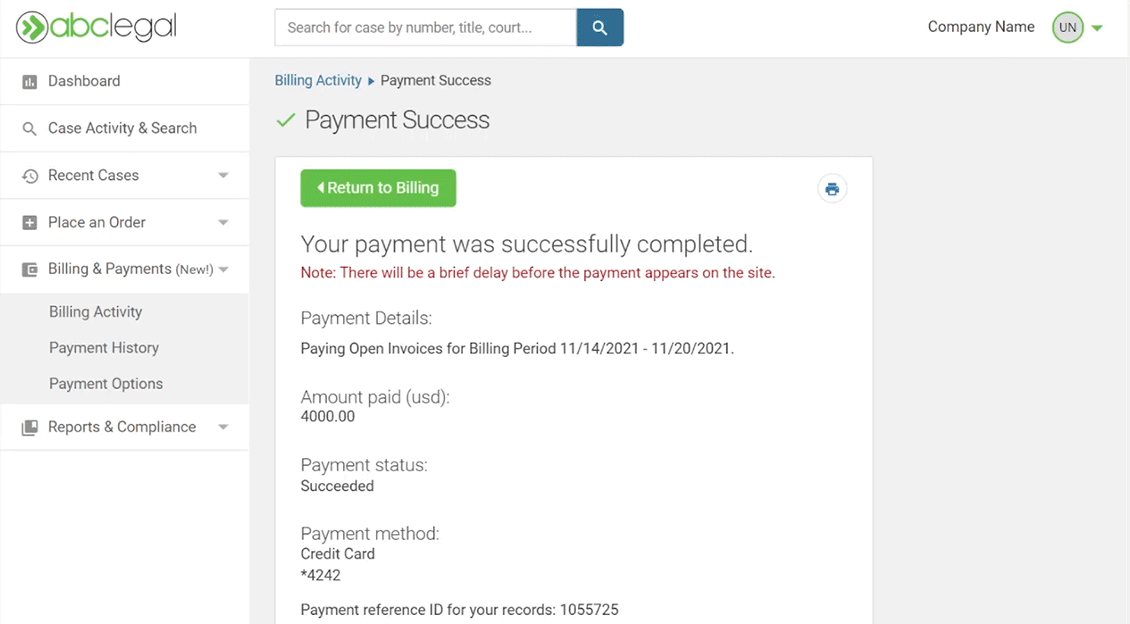Click the Return to Billing button

378,188
